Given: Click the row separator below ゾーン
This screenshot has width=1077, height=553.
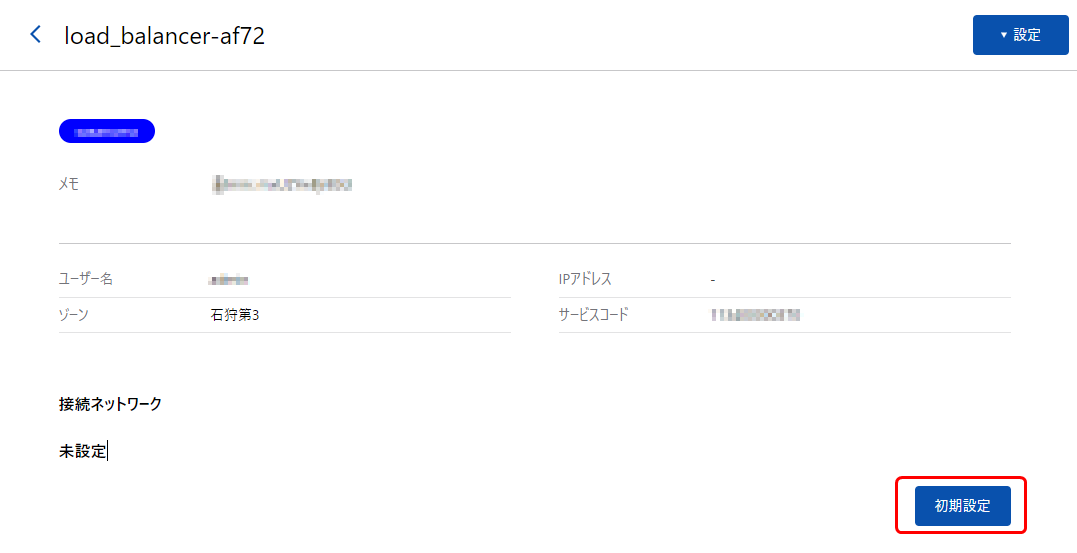Looking at the screenshot, I should 285,332.
